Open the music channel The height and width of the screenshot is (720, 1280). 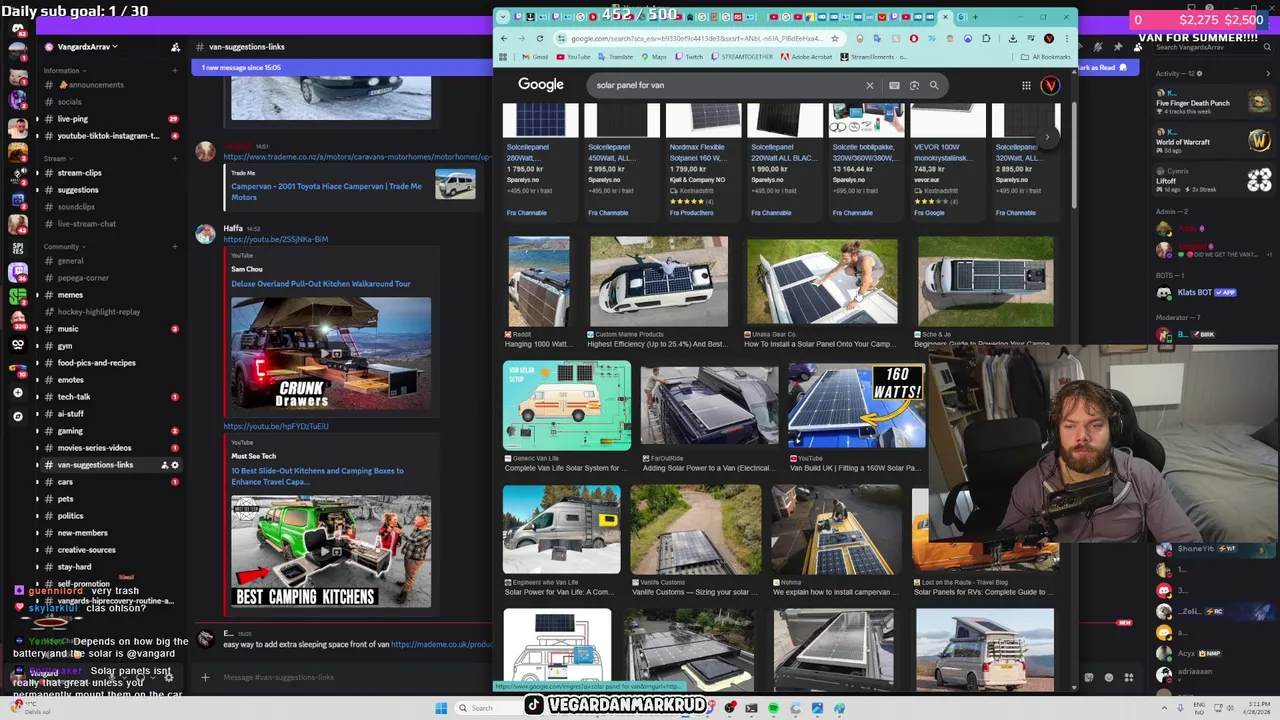tap(110, 329)
